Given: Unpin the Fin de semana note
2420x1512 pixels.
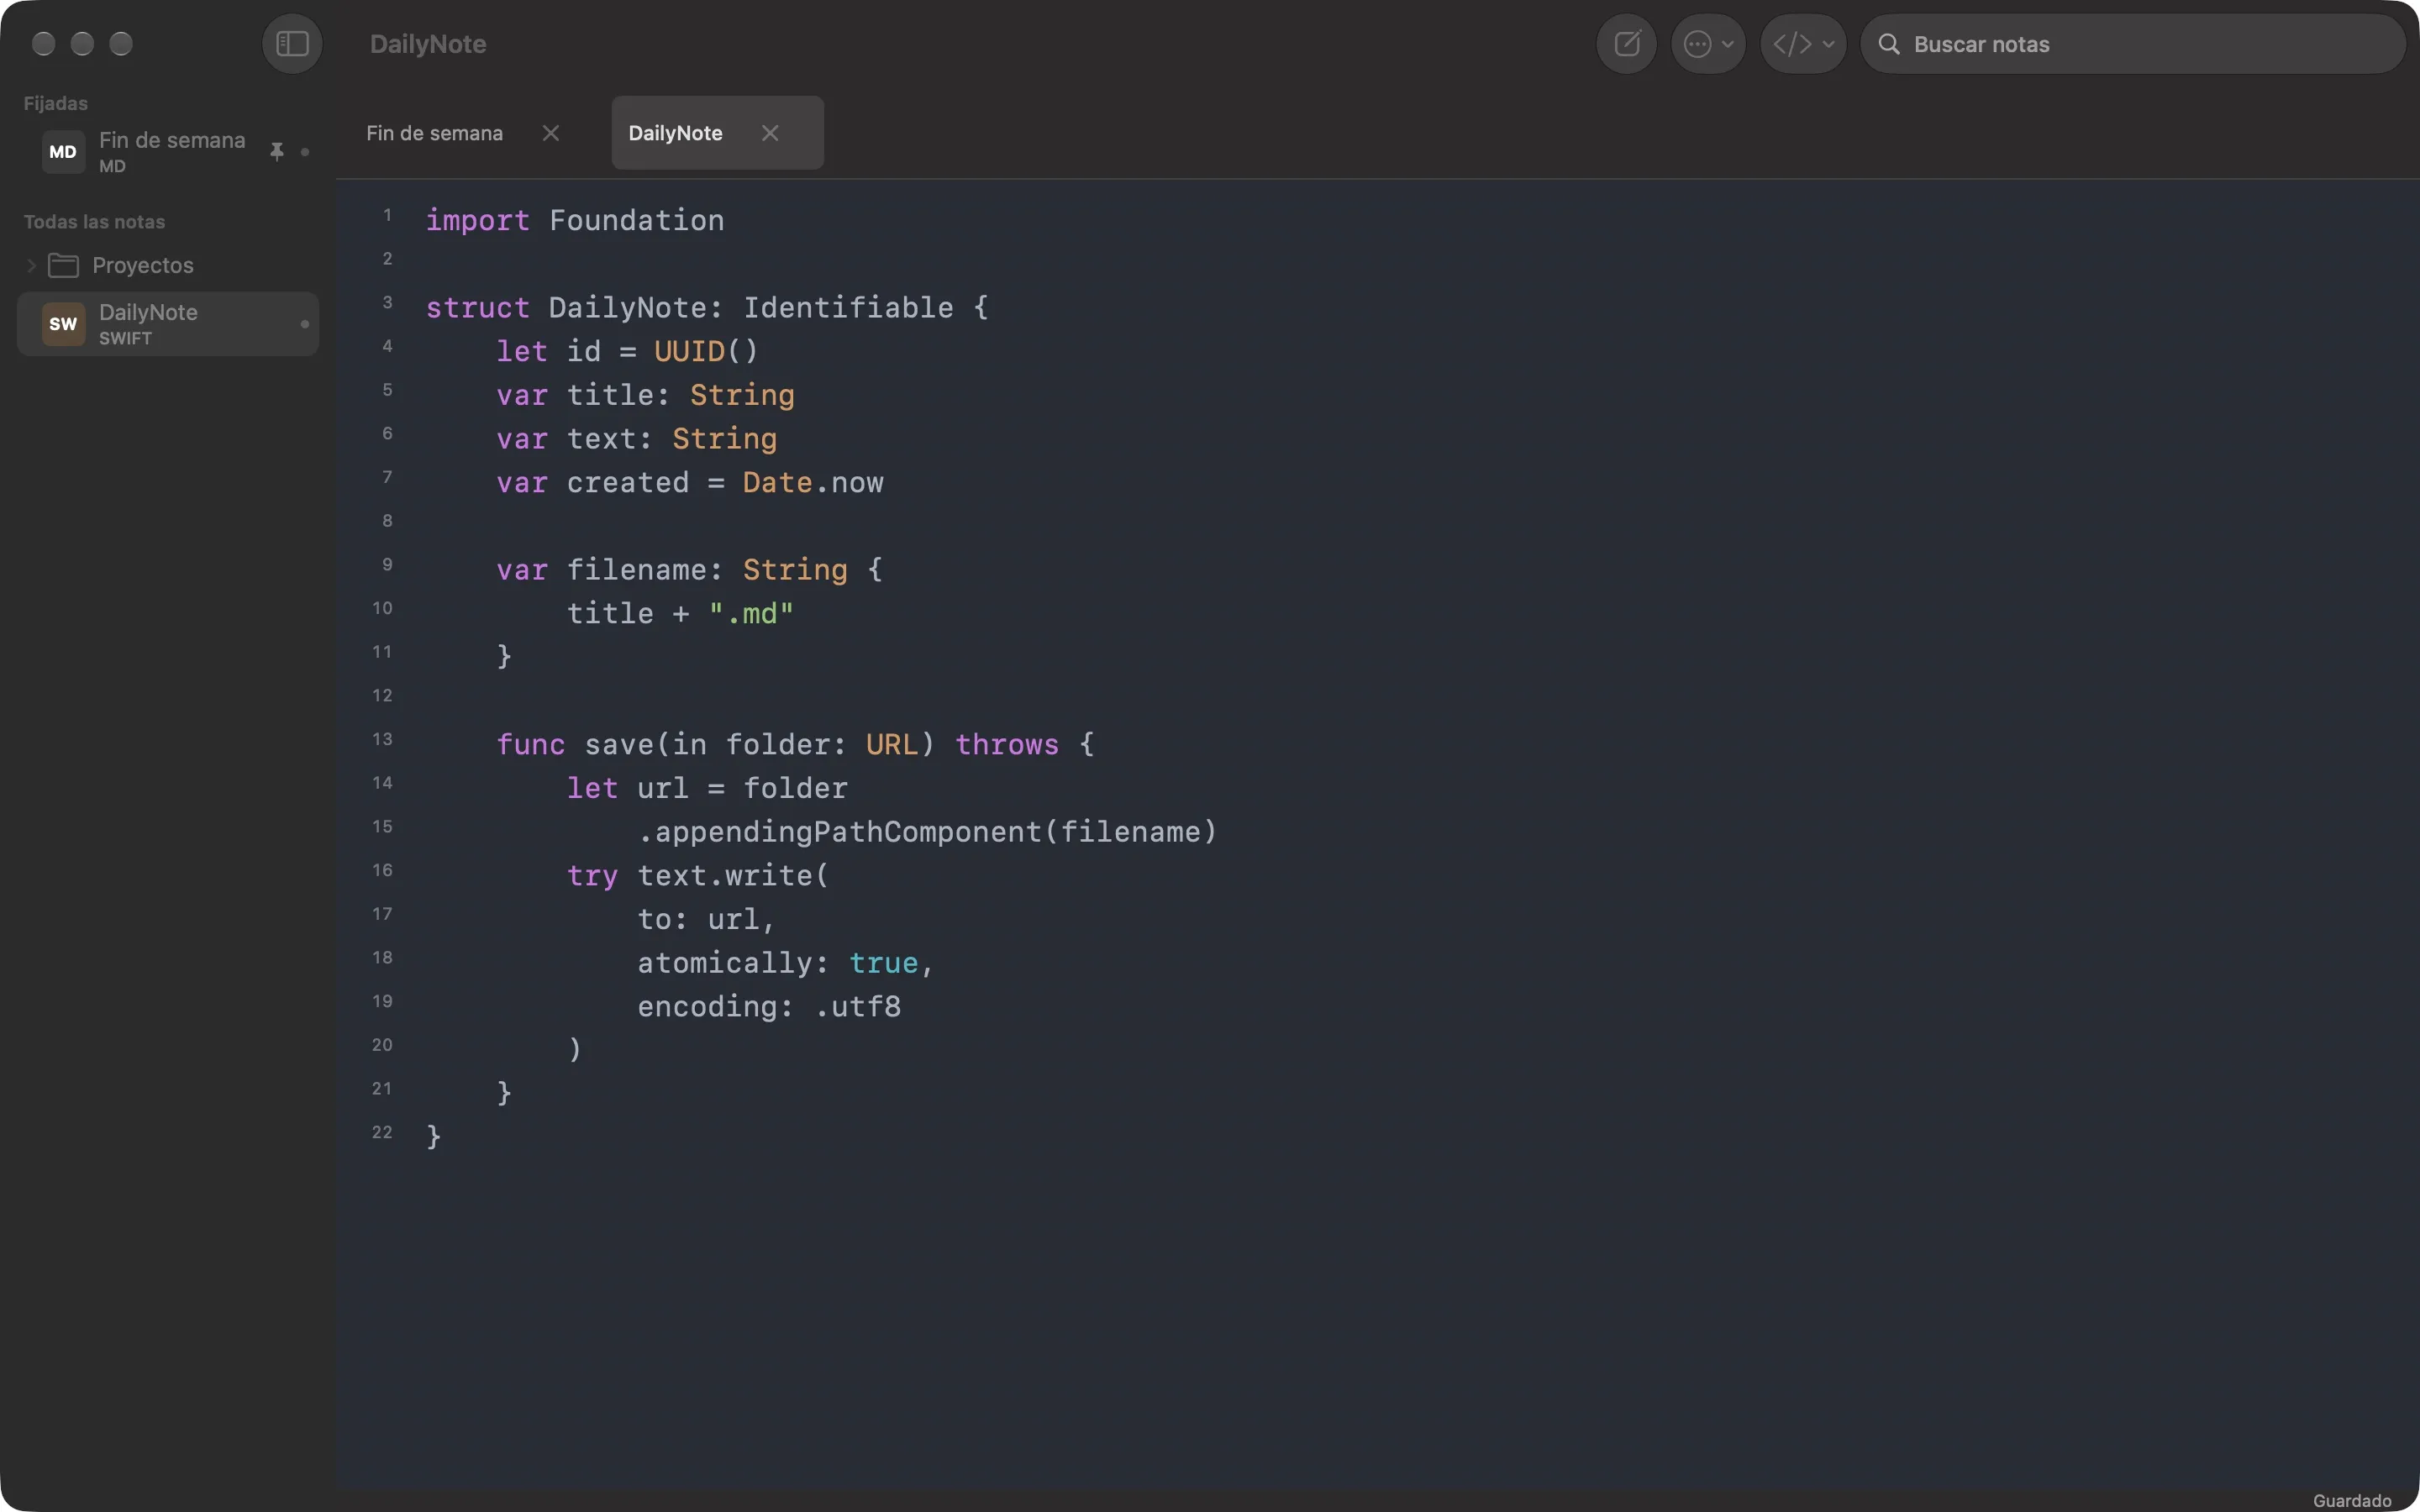Looking at the screenshot, I should click(277, 152).
